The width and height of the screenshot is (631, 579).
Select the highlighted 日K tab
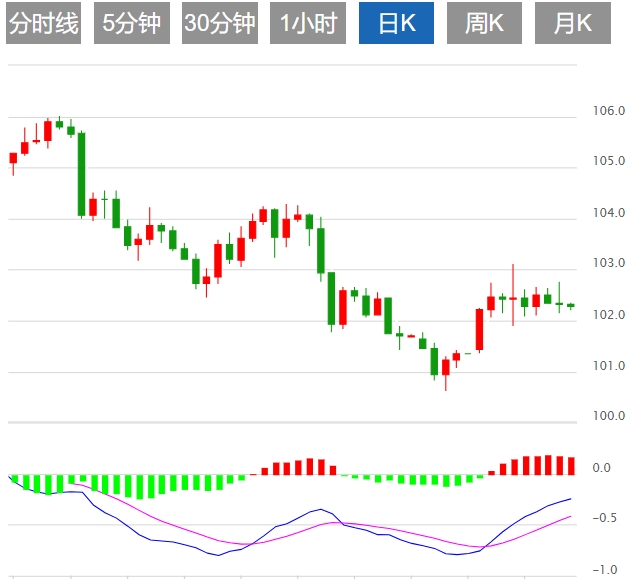(397, 24)
